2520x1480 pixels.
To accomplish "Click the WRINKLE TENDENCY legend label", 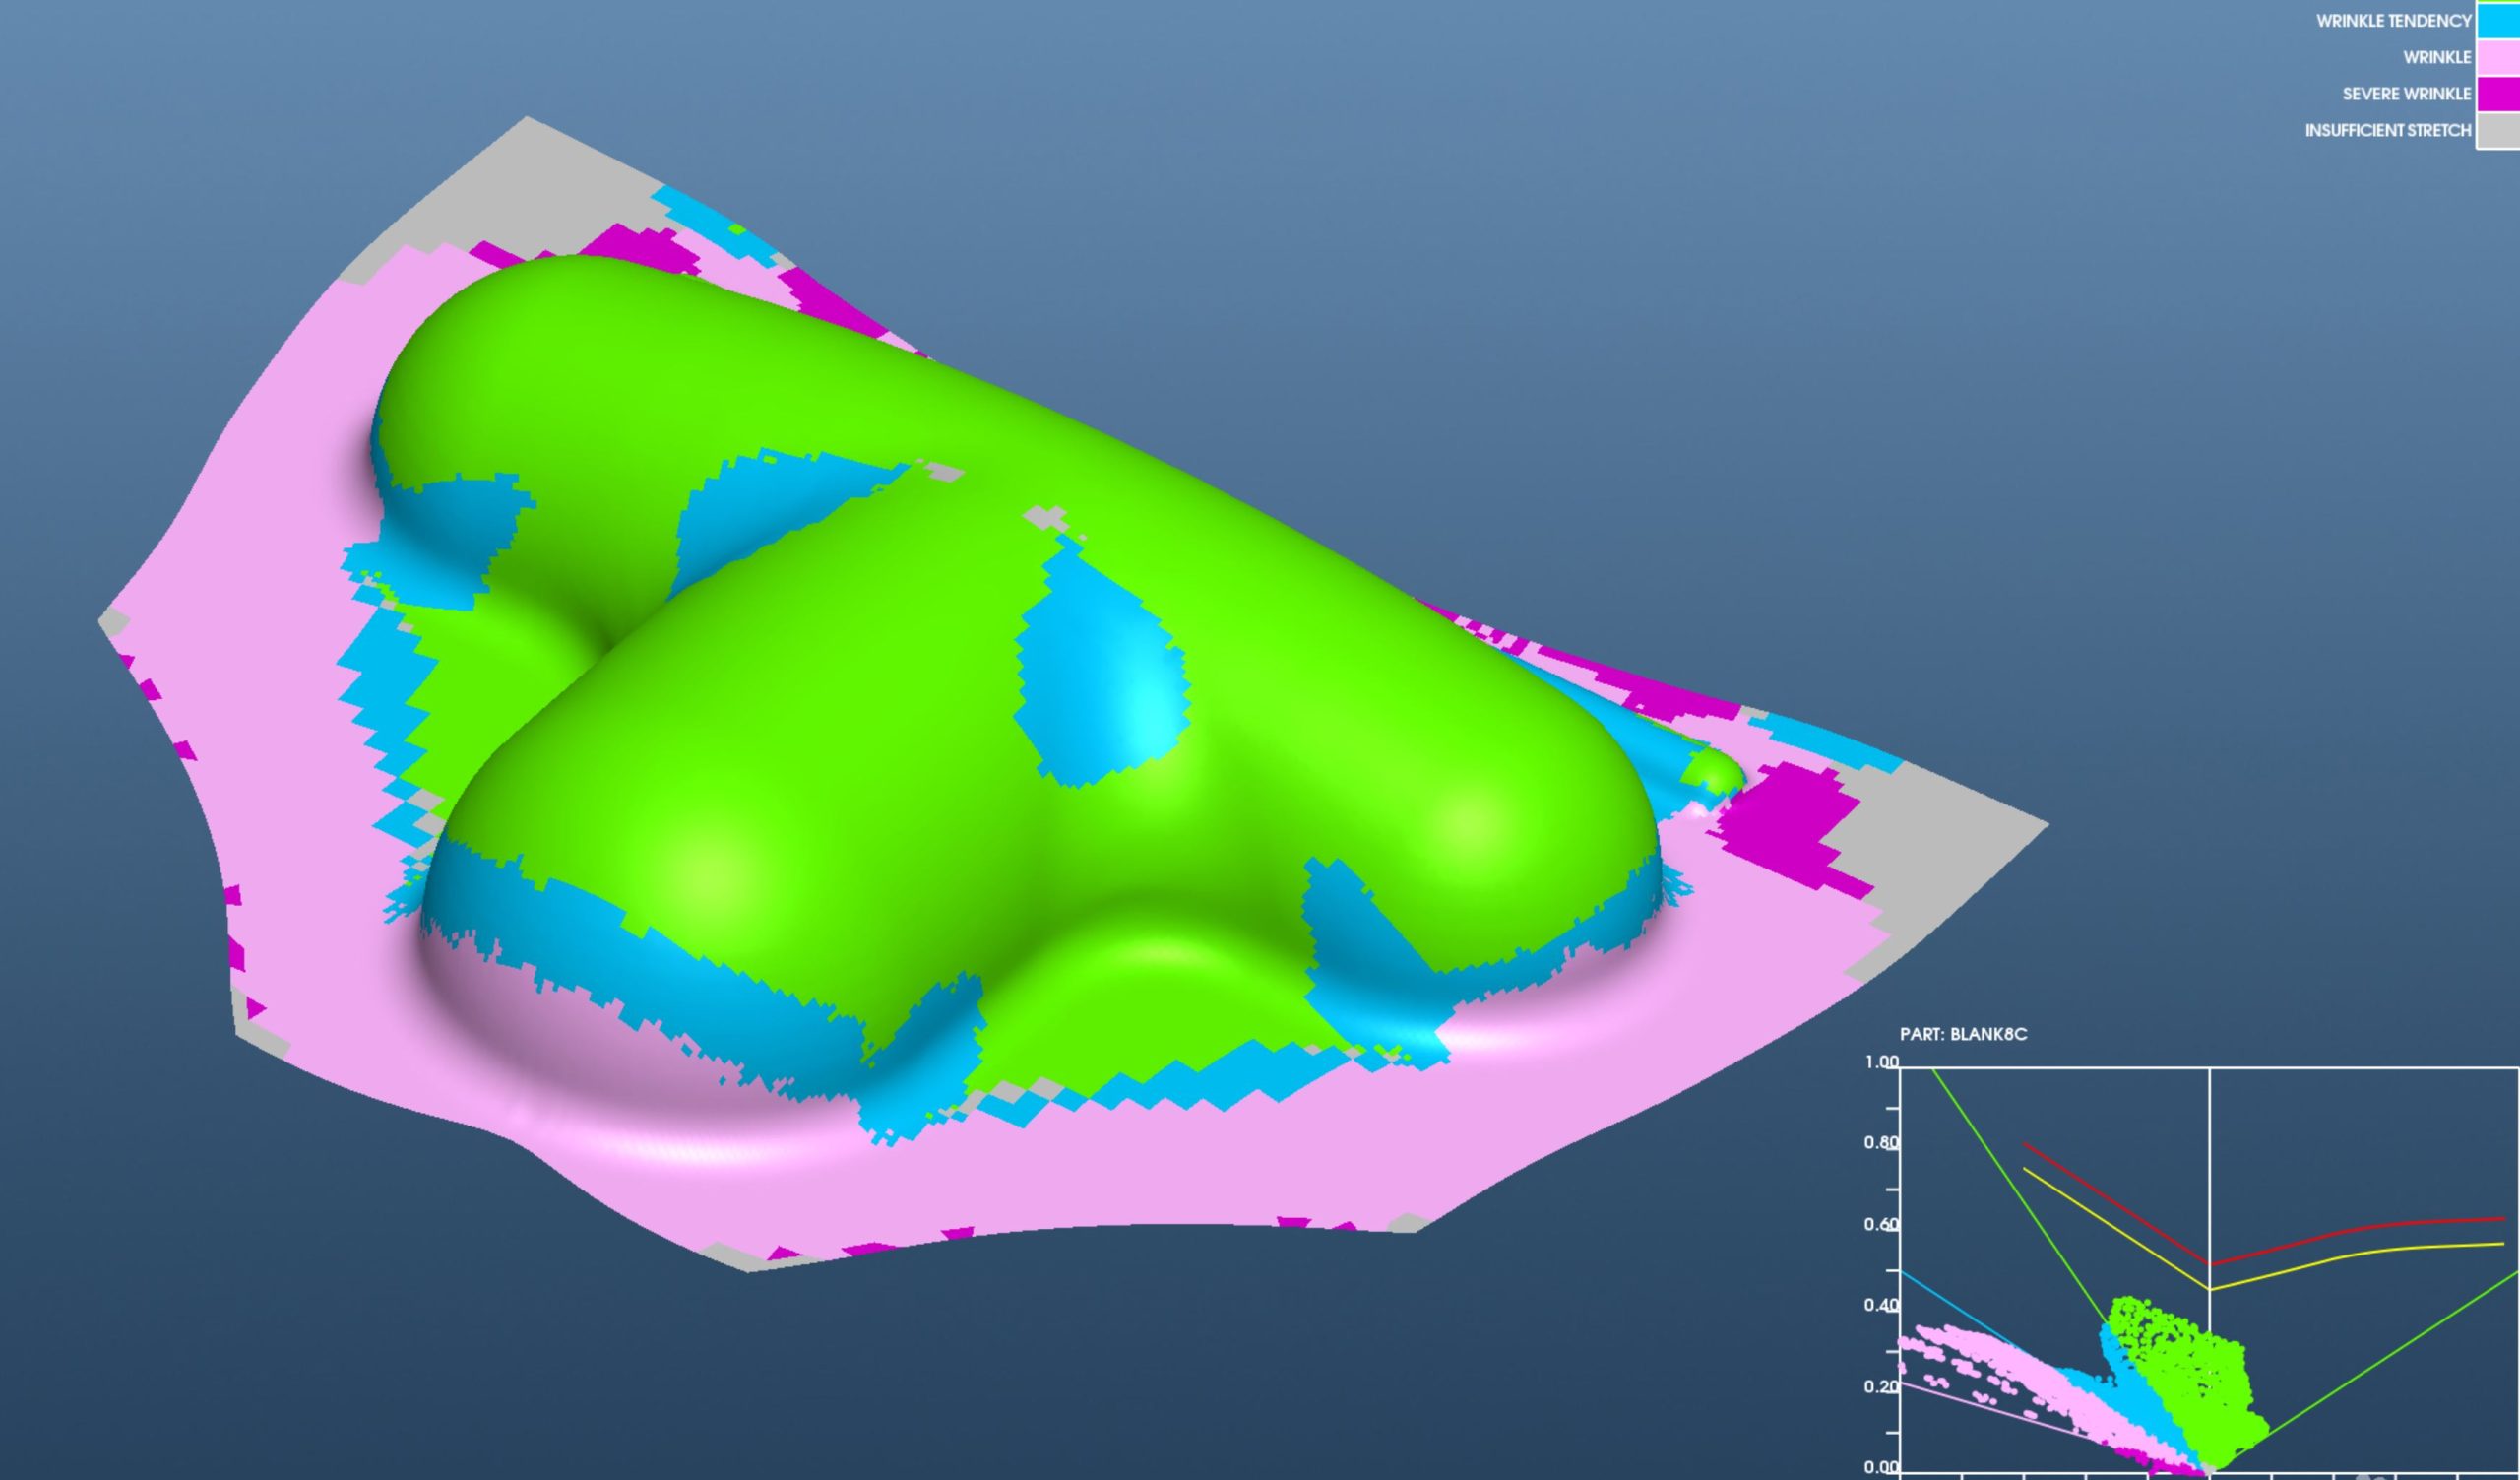I will coord(2393,21).
